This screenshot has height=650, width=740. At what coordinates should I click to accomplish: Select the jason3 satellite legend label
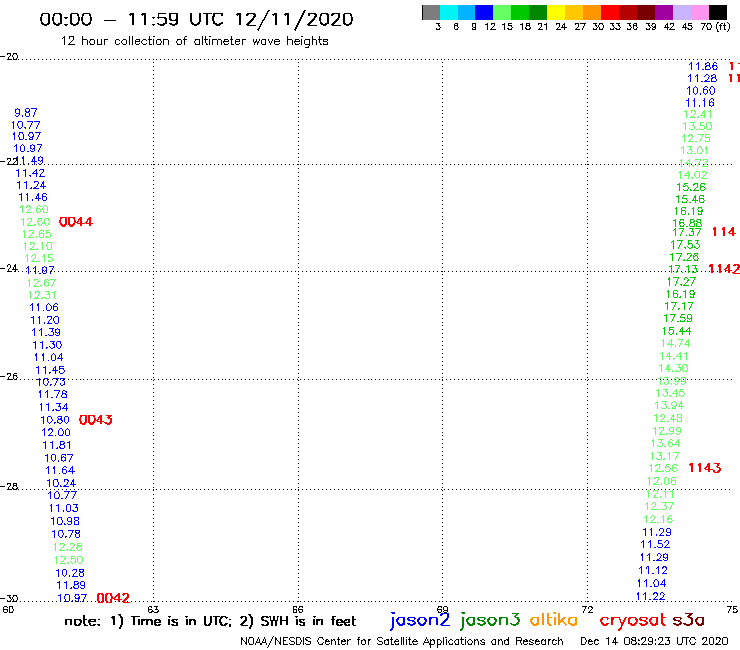tap(490, 620)
